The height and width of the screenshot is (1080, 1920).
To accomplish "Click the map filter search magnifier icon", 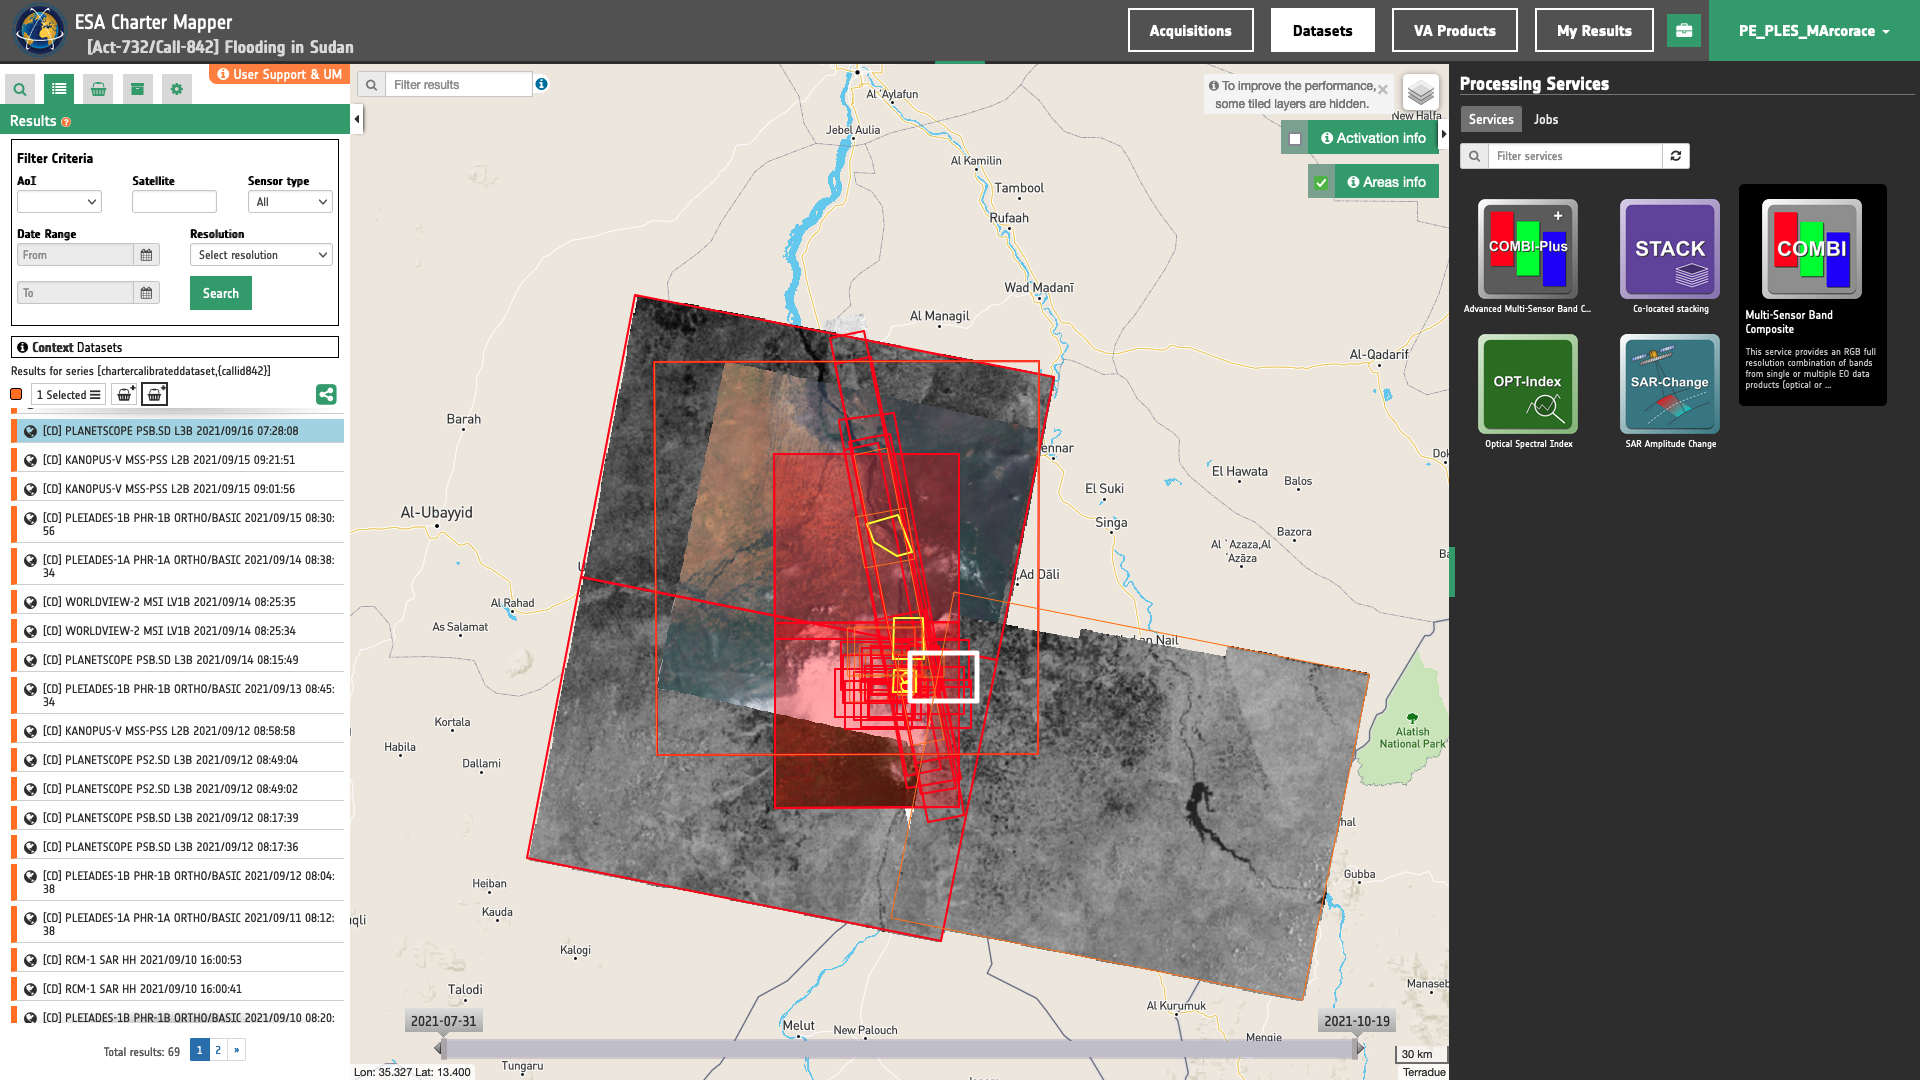I will coord(371,85).
